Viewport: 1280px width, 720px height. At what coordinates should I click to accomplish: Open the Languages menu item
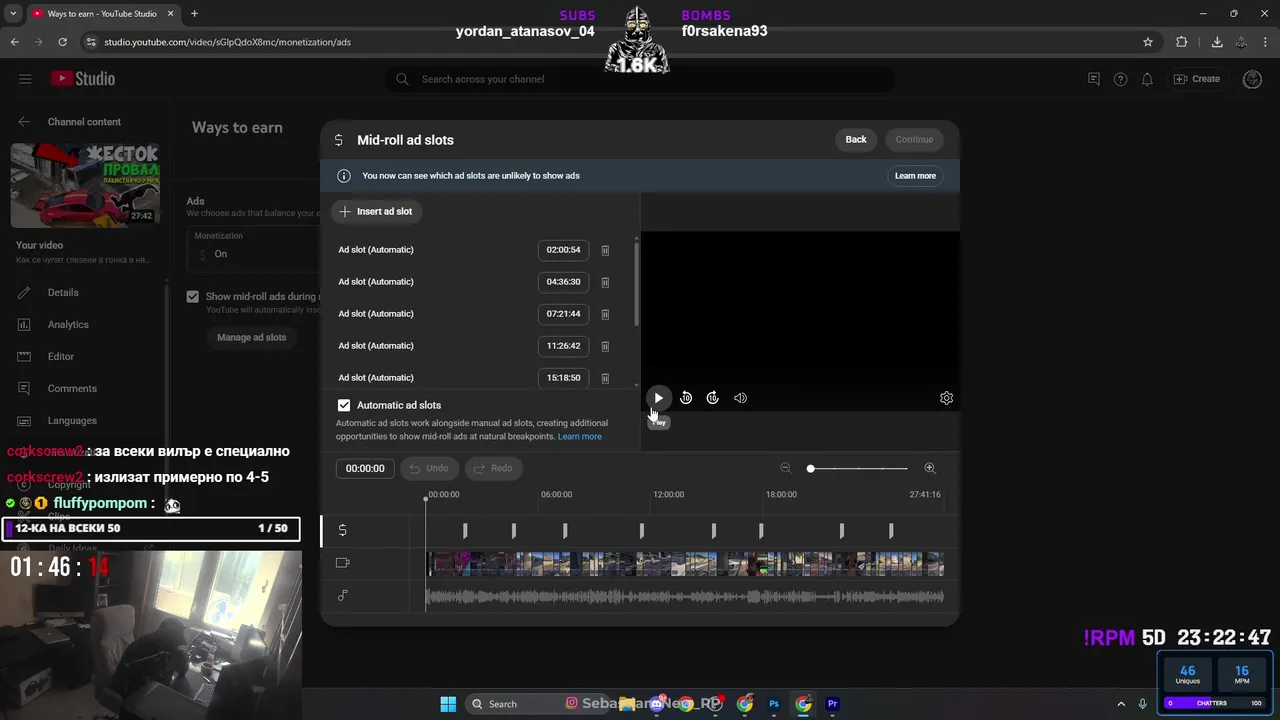(x=72, y=420)
